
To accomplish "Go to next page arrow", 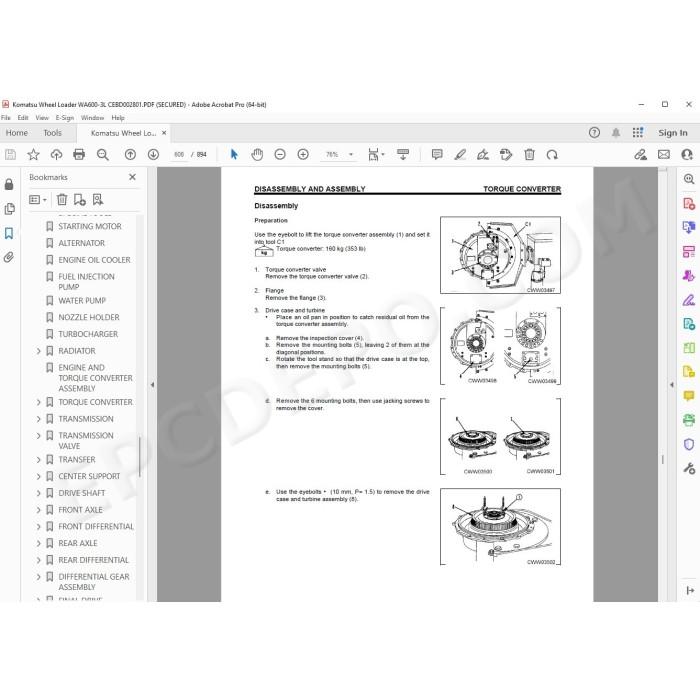I will pyautogui.click(x=153, y=154).
